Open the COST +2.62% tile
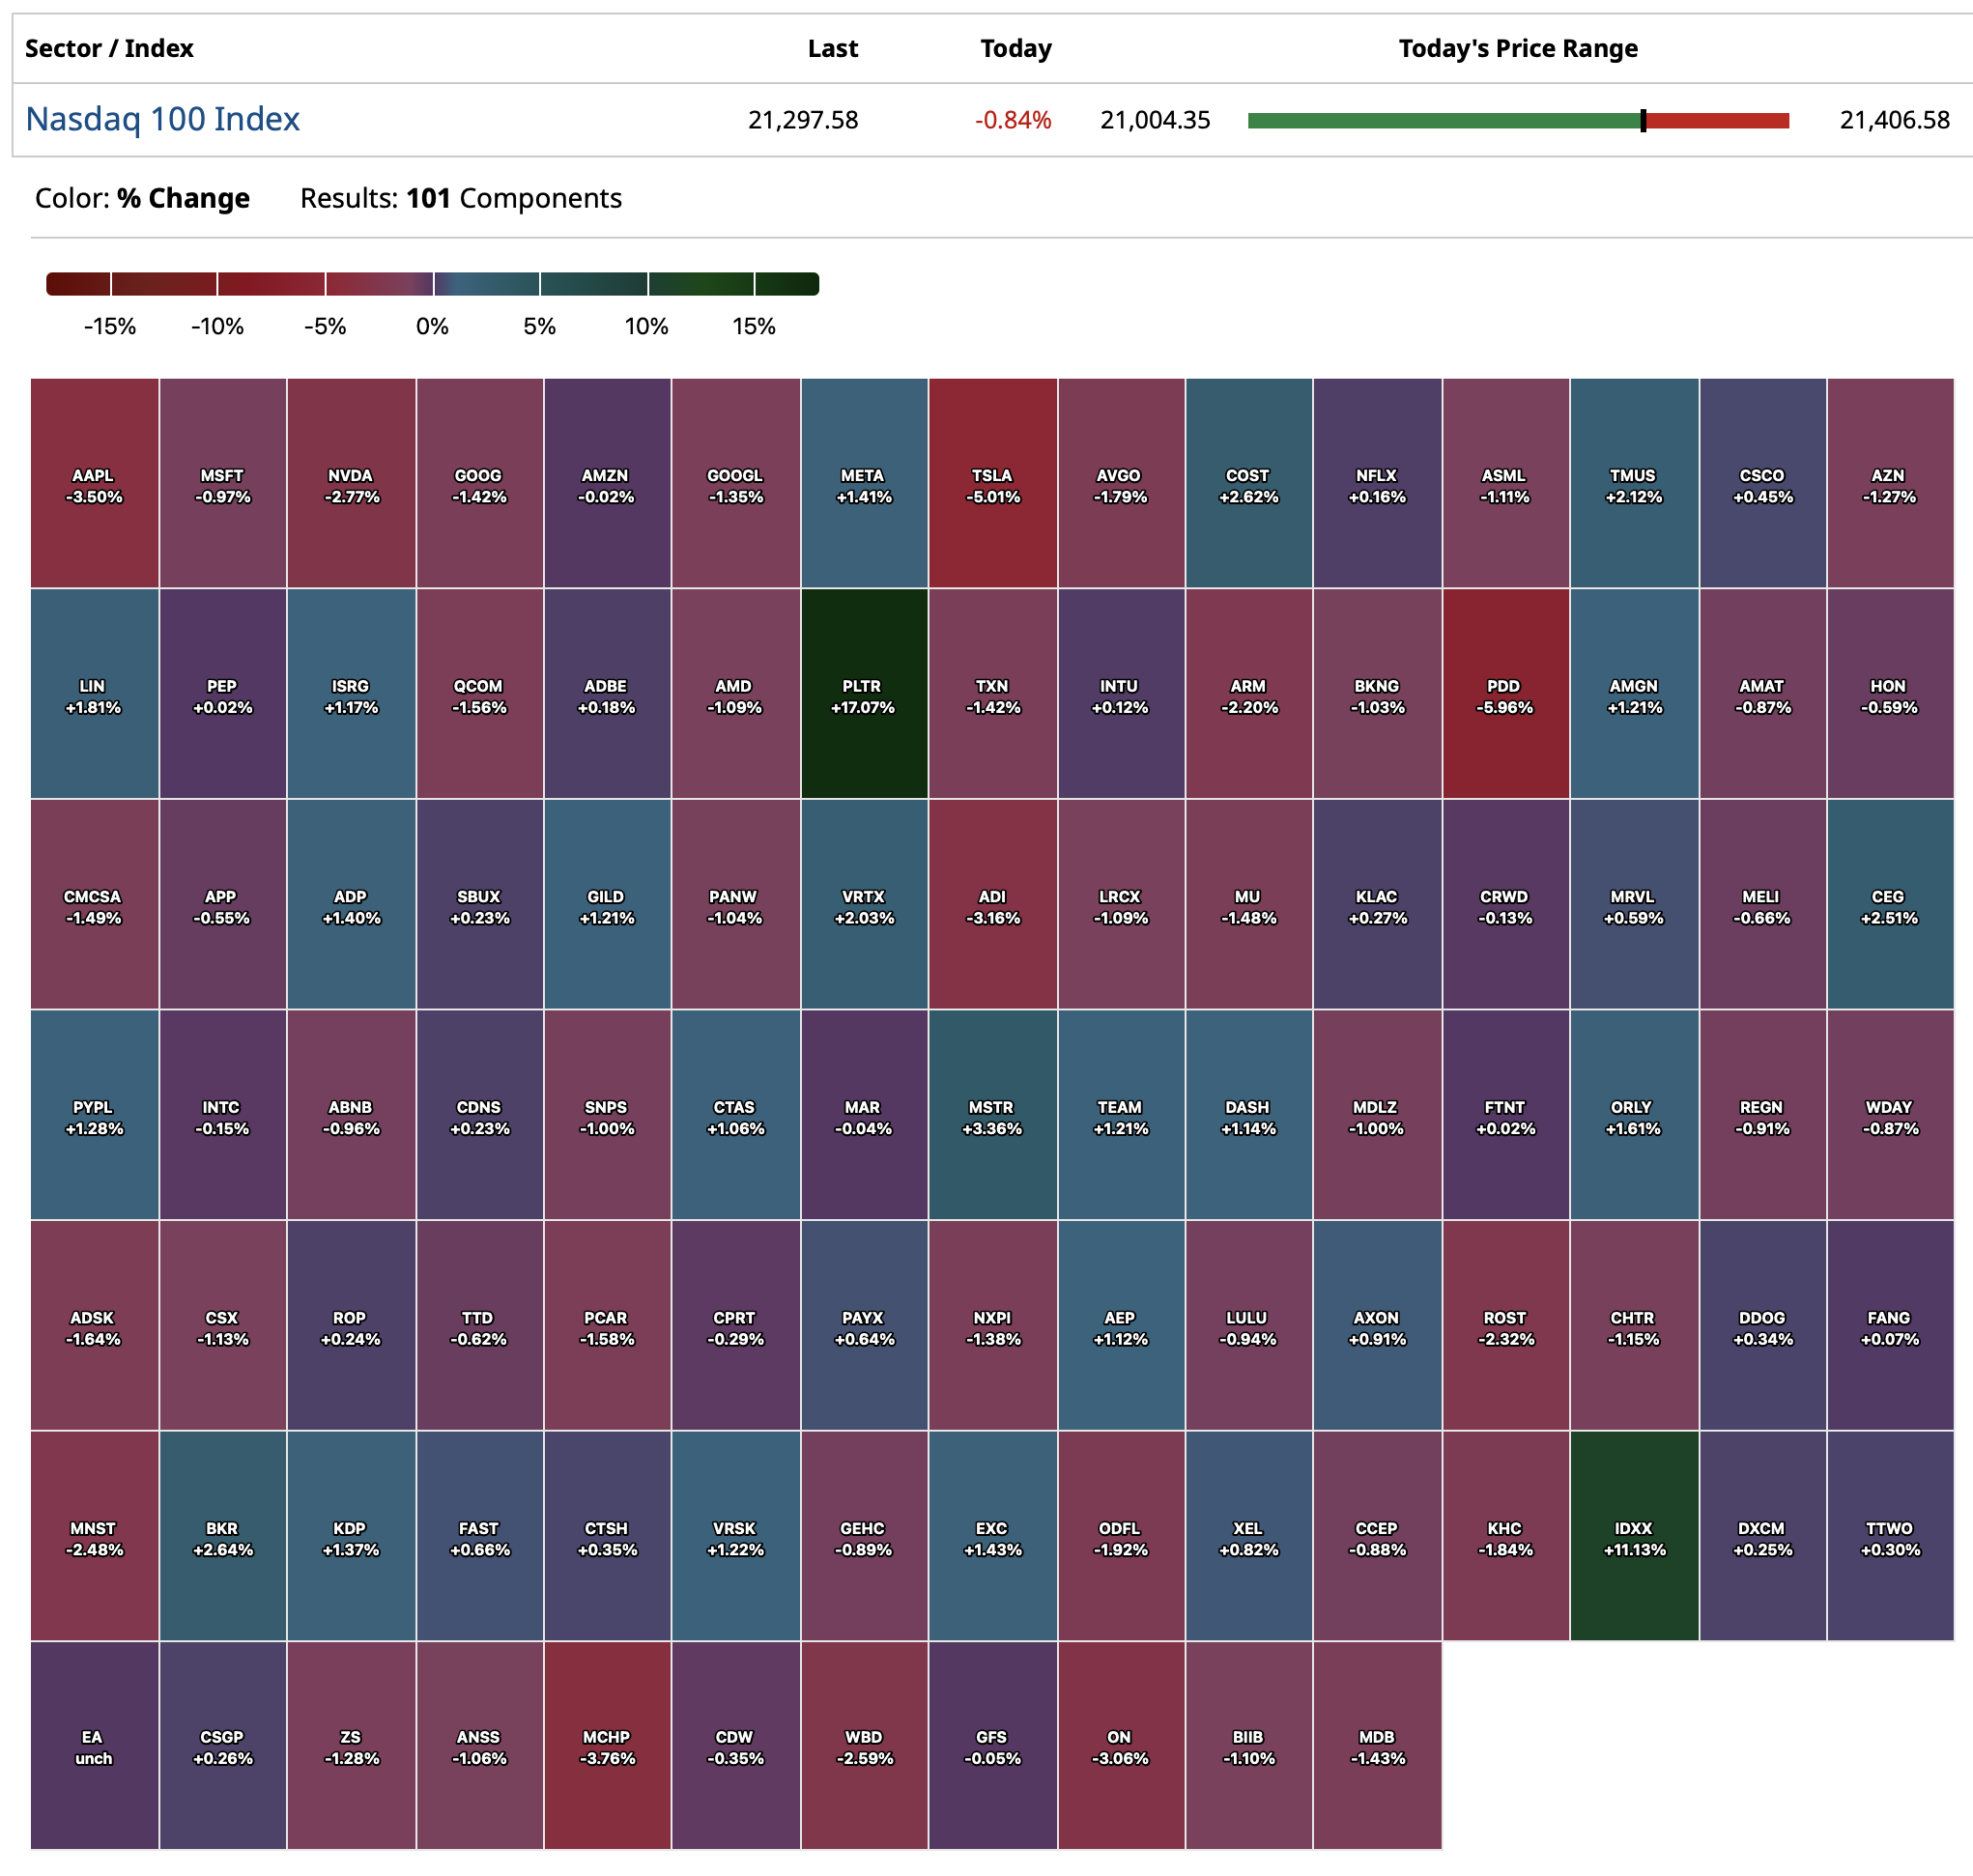The width and height of the screenshot is (1973, 1876). click(x=1248, y=483)
